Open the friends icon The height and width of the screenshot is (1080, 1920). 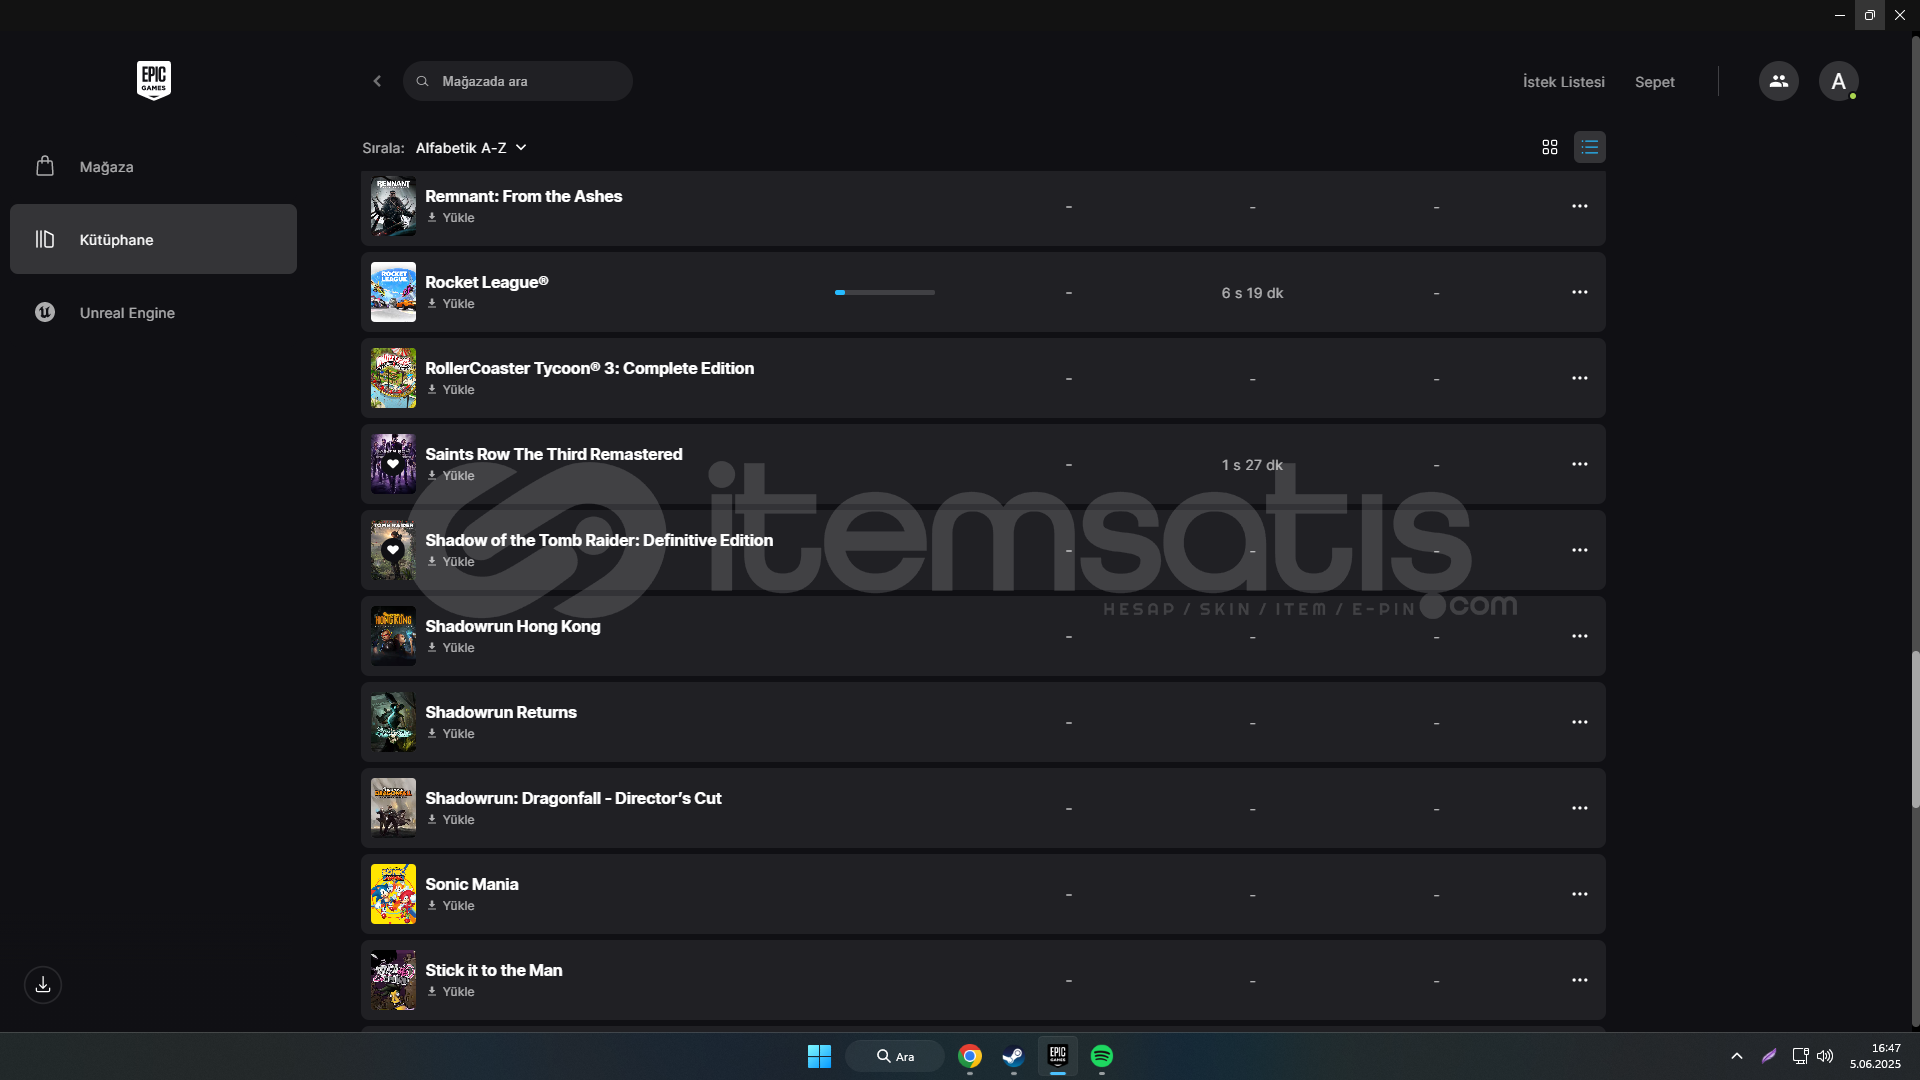point(1778,81)
